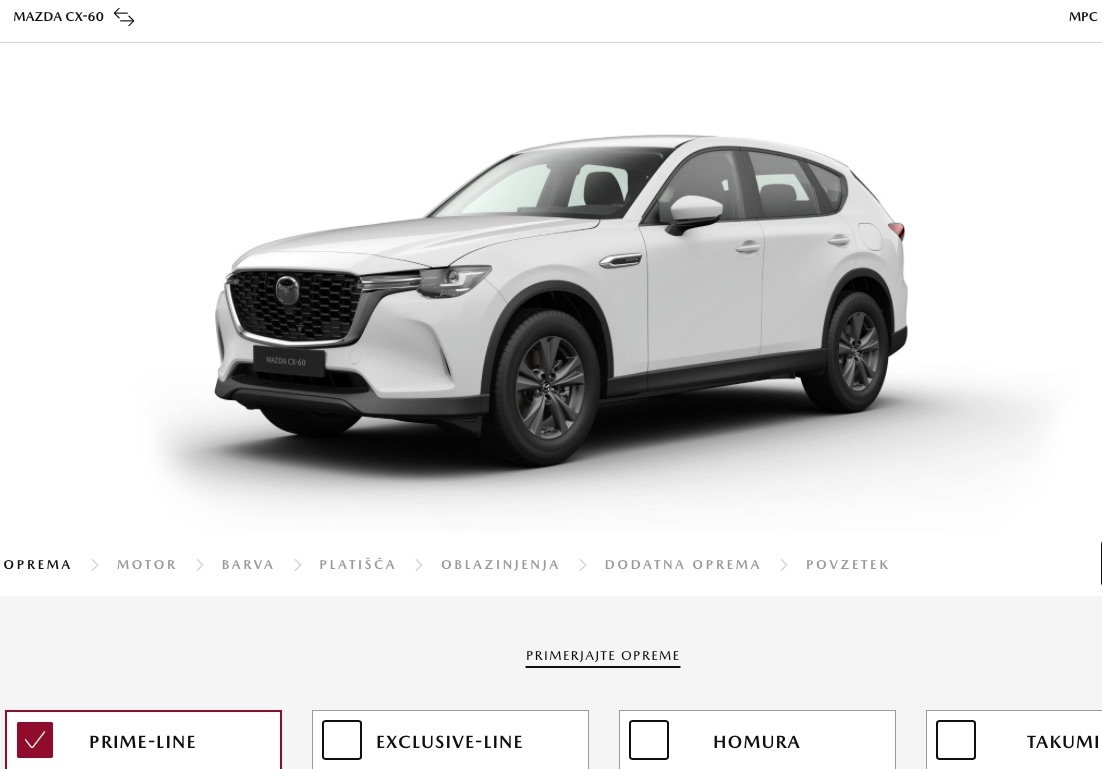Jump to the DODATNA OPREMA step

(682, 564)
